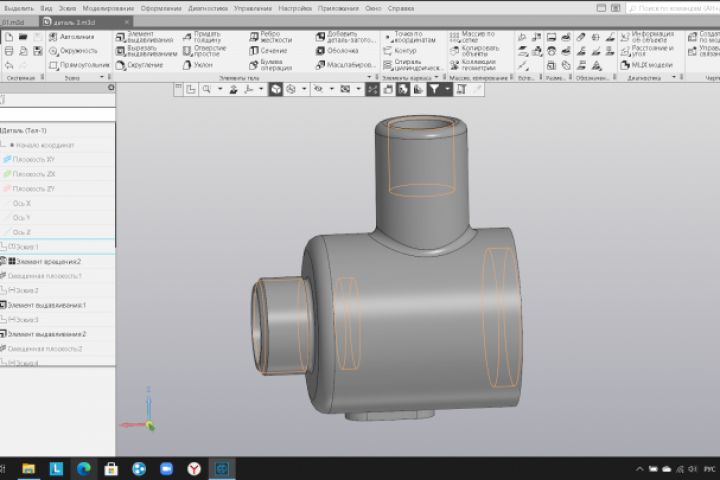Image resolution: width=720 pixels, height=480 pixels.
Task: Open the Справка menu
Action: (x=401, y=8)
